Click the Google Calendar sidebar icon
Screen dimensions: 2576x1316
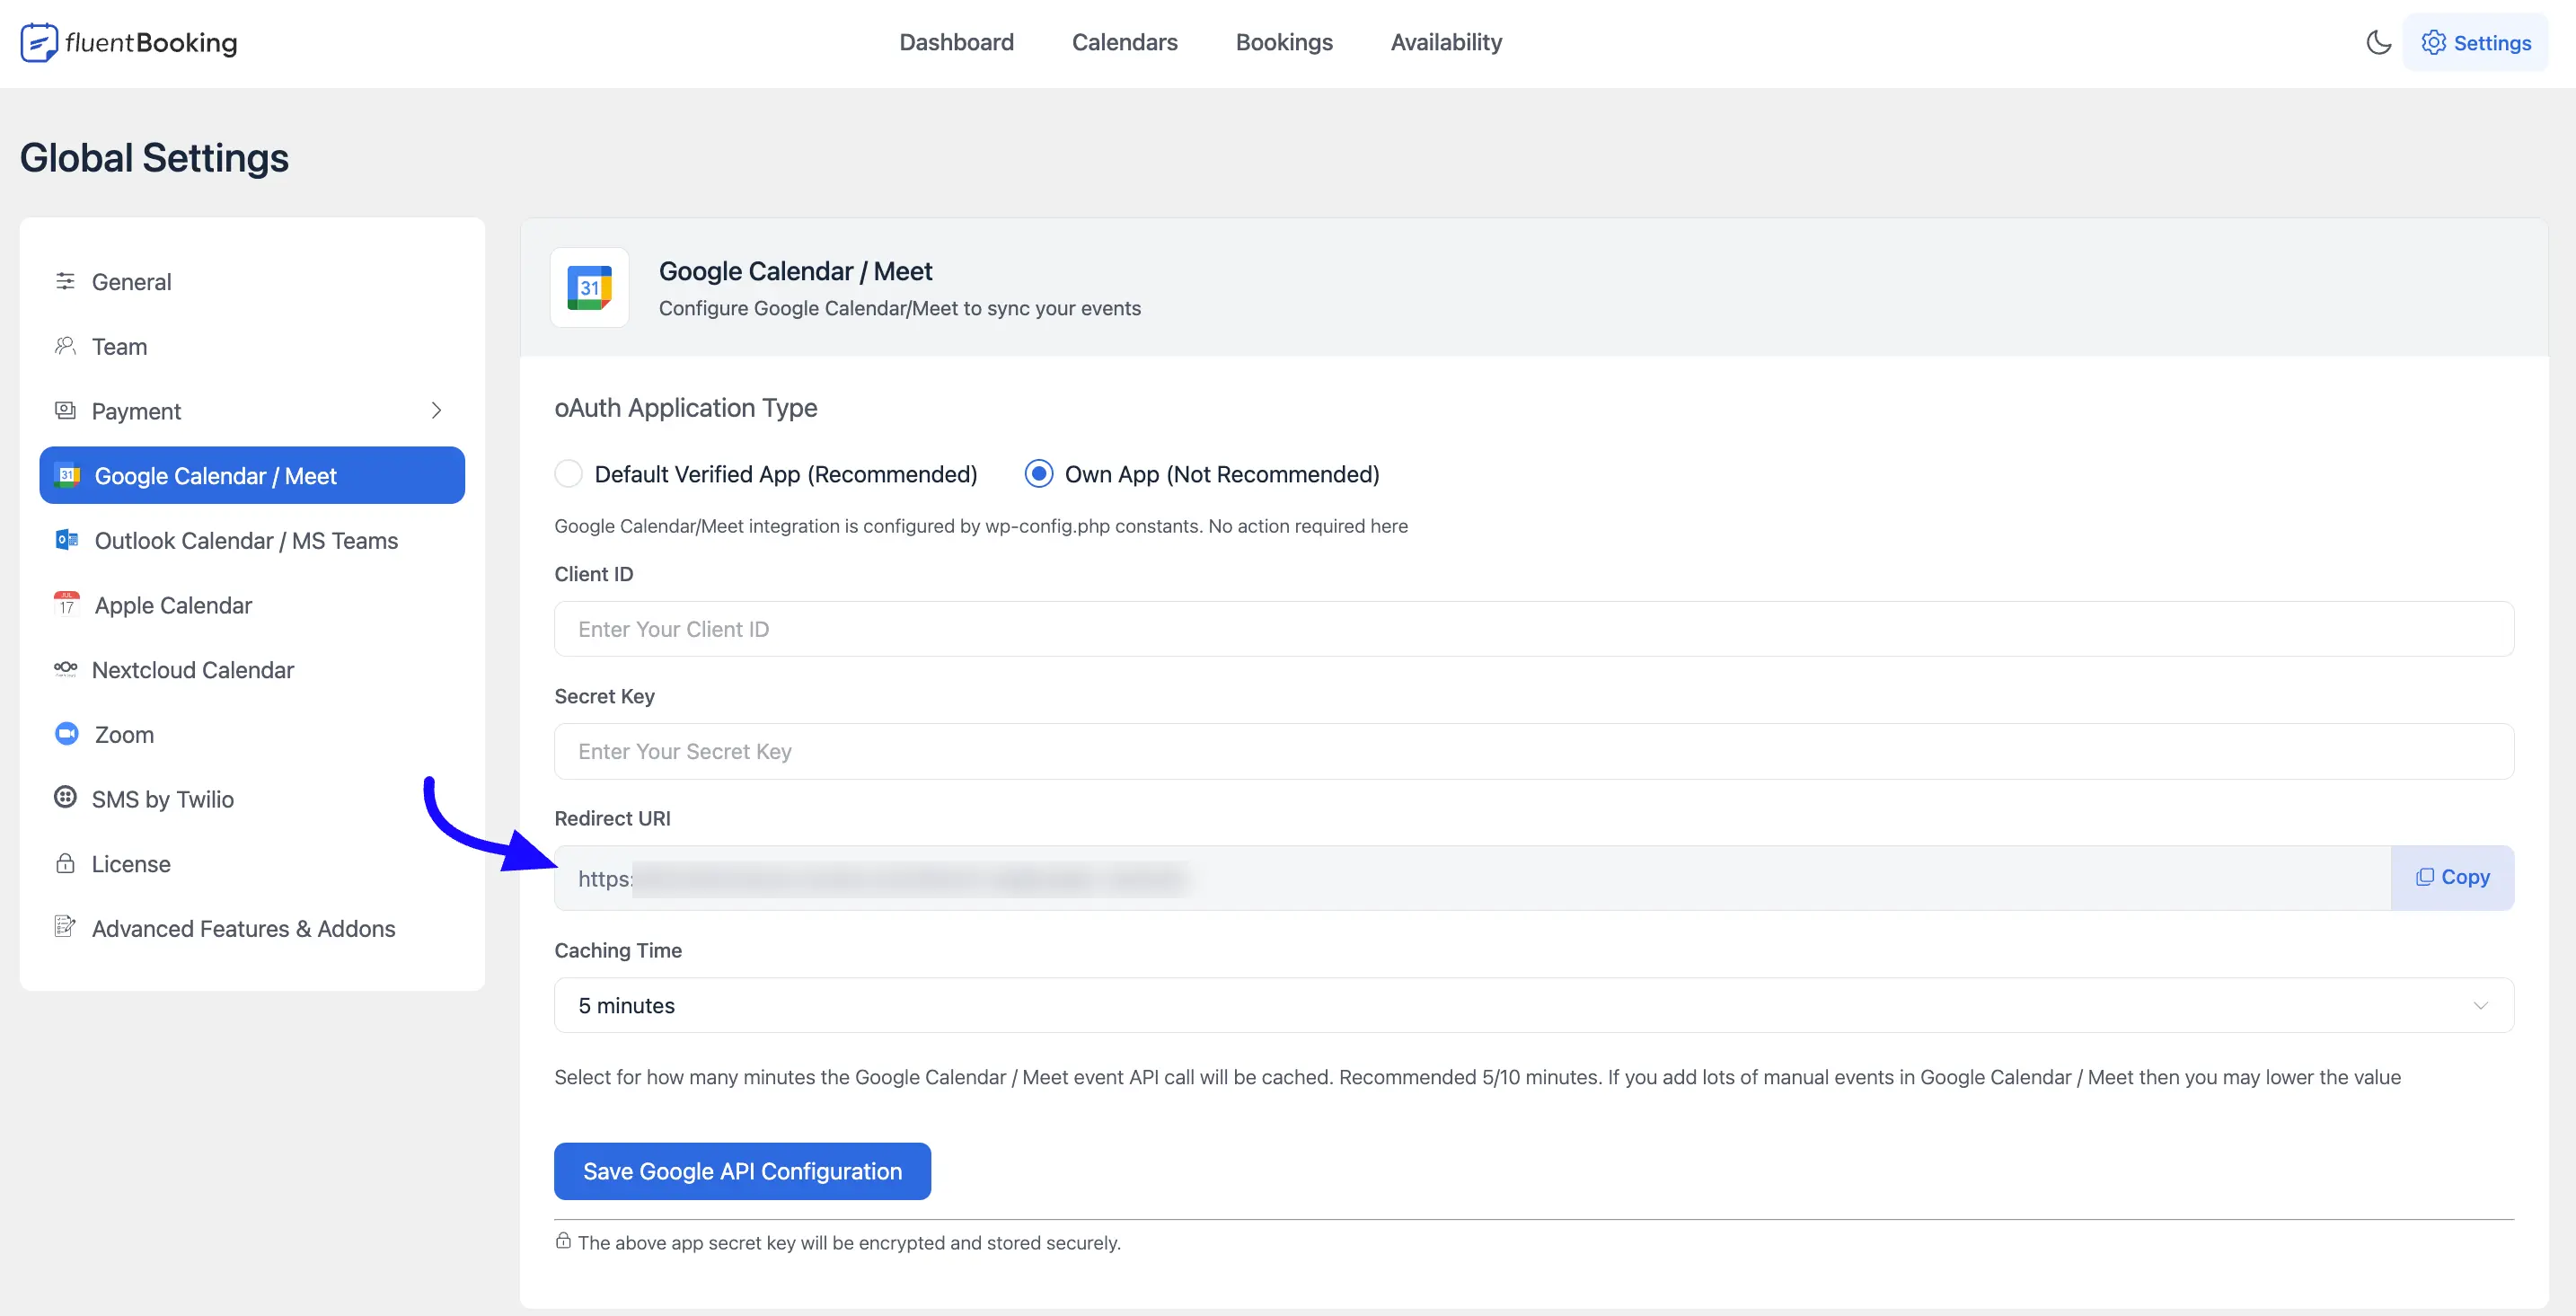click(67, 475)
